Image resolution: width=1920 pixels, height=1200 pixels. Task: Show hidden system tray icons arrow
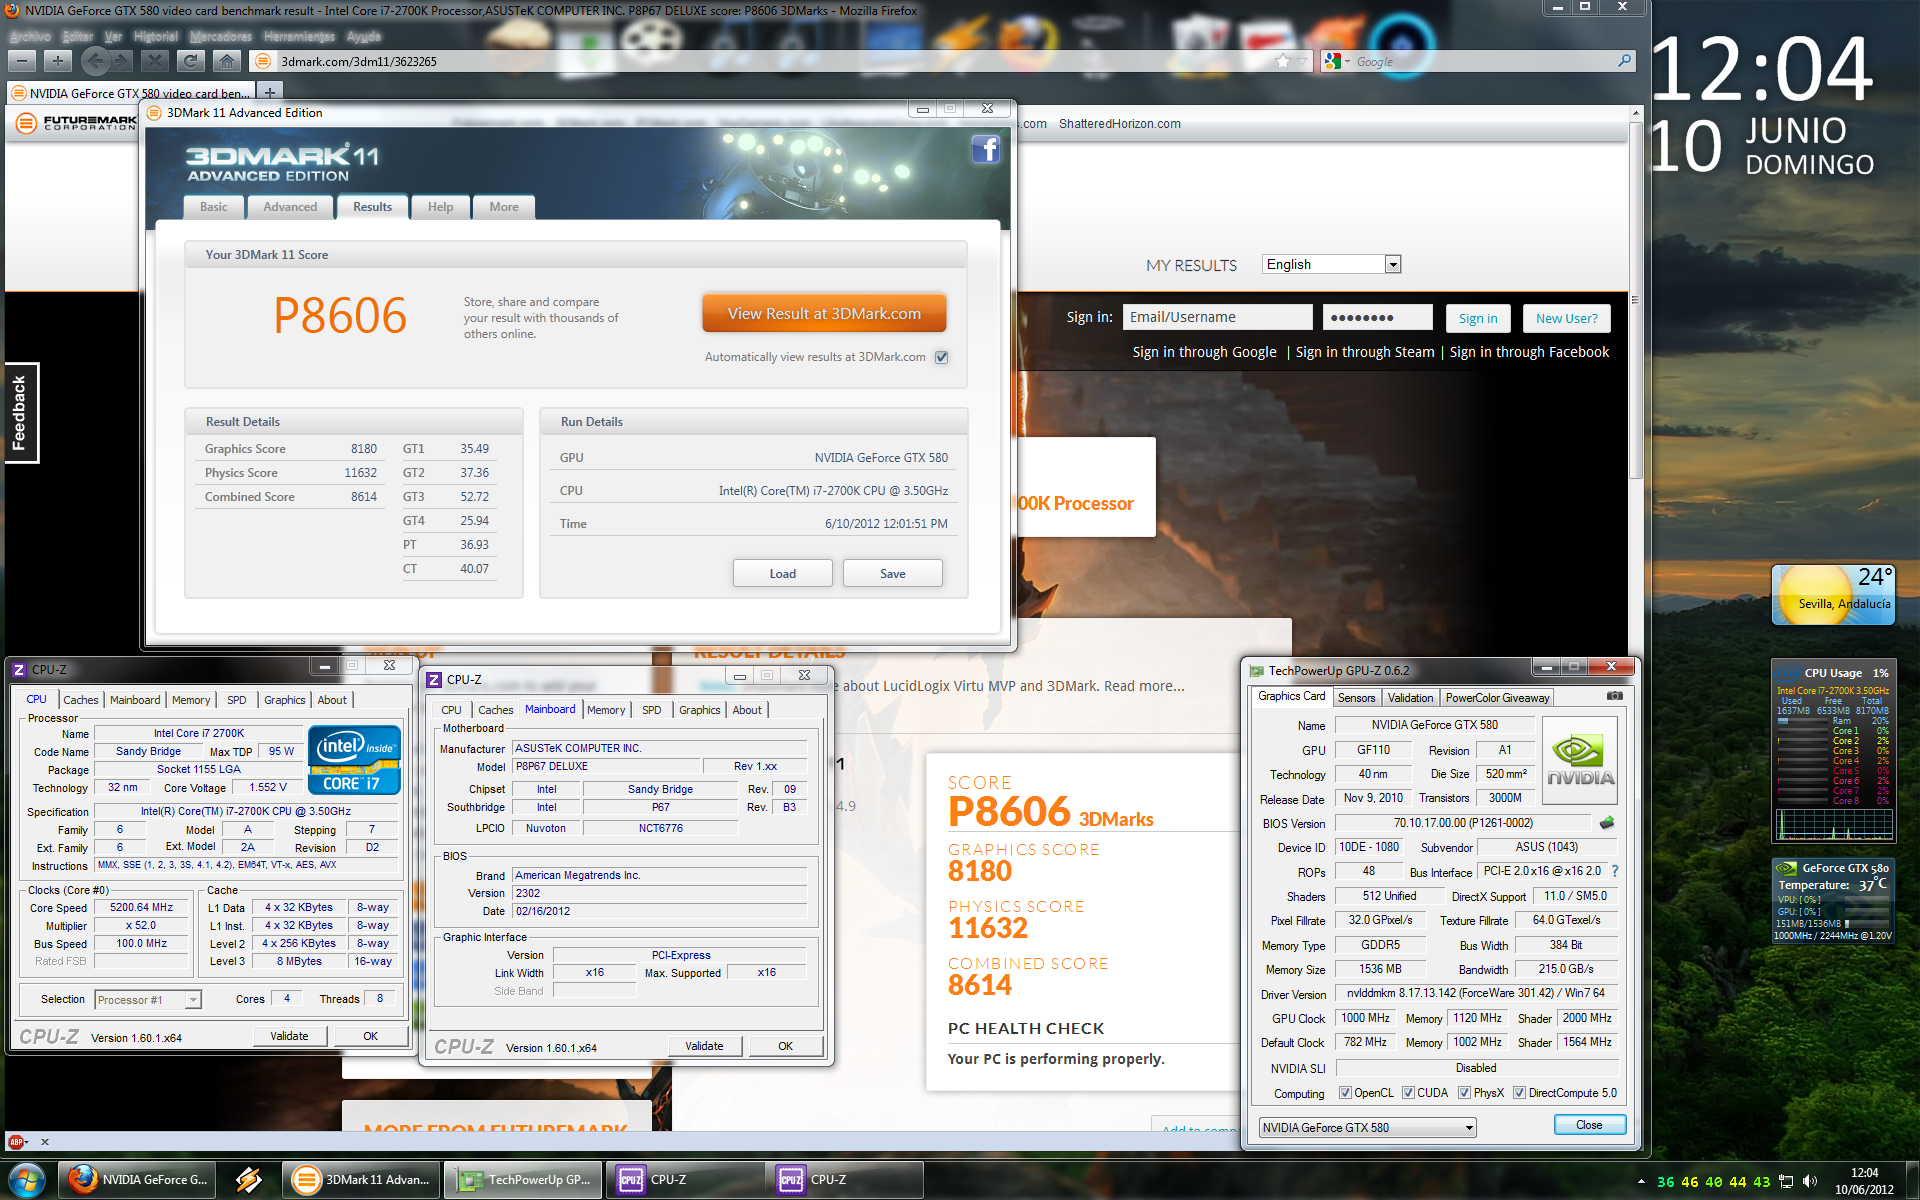click(x=1641, y=1181)
